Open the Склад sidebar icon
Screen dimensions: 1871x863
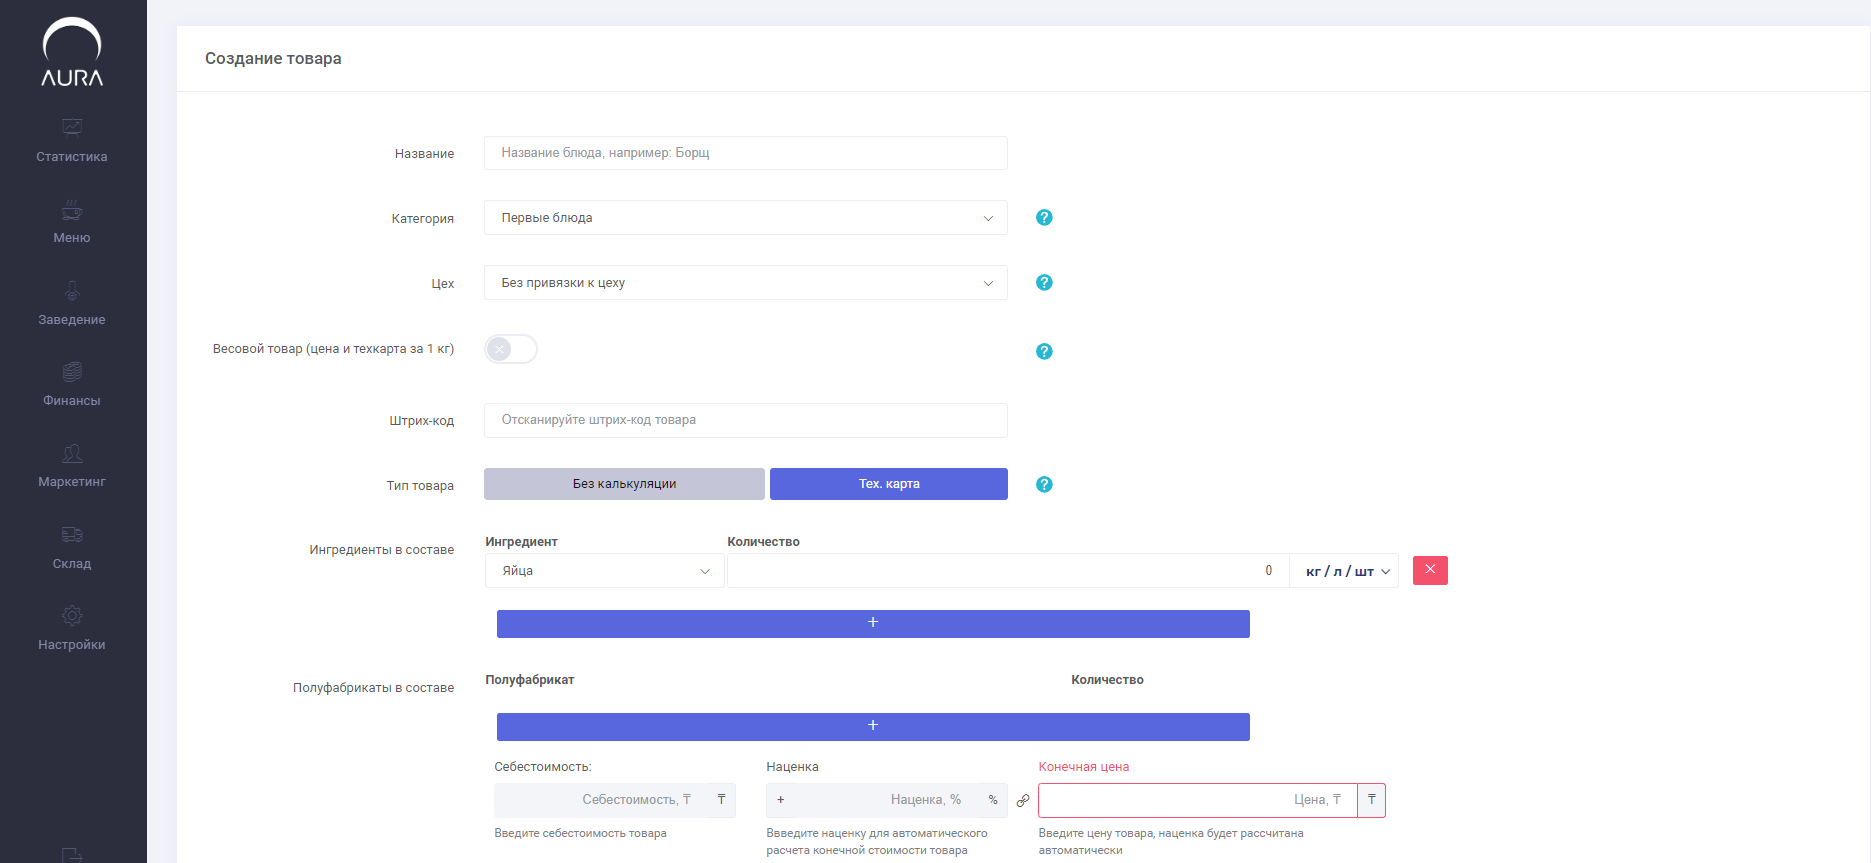coord(72,535)
